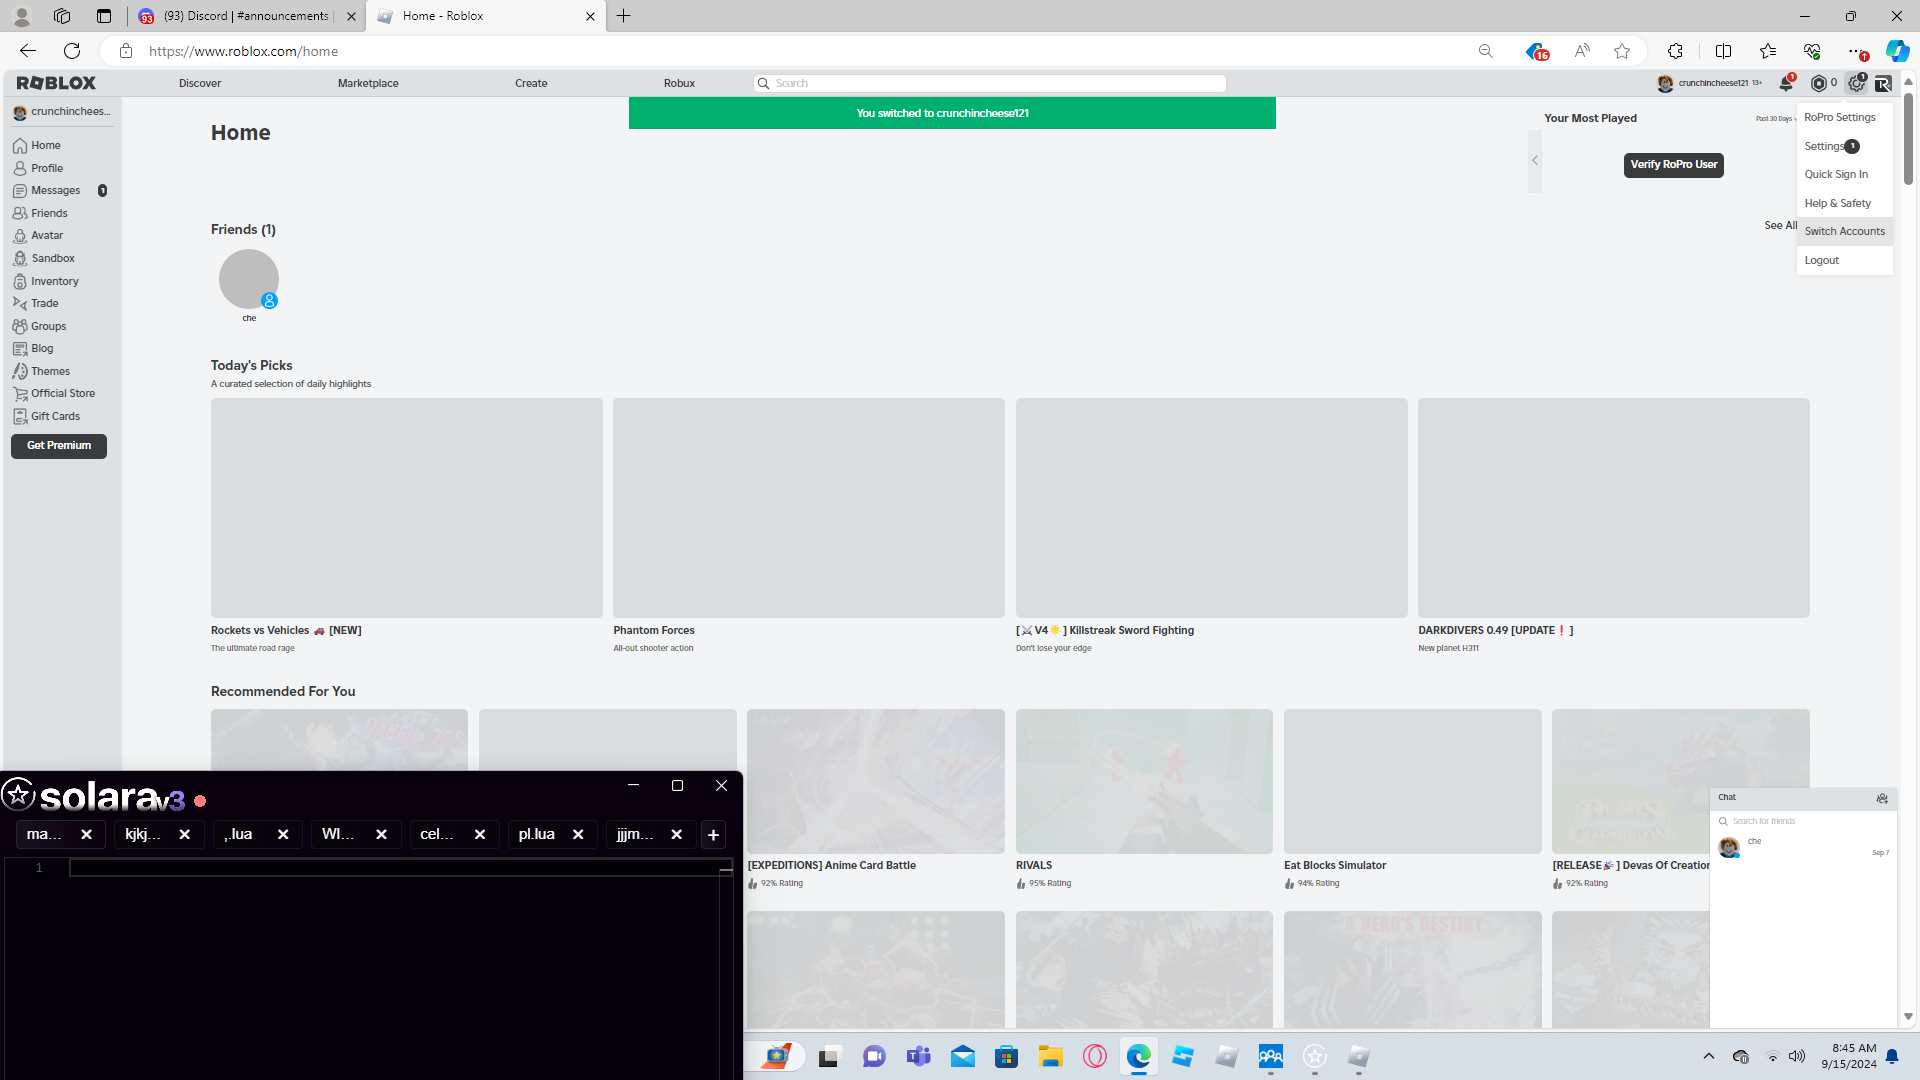This screenshot has width=1920, height=1080.
Task: Select Switch Accounts in the settings menu
Action: coord(1844,231)
